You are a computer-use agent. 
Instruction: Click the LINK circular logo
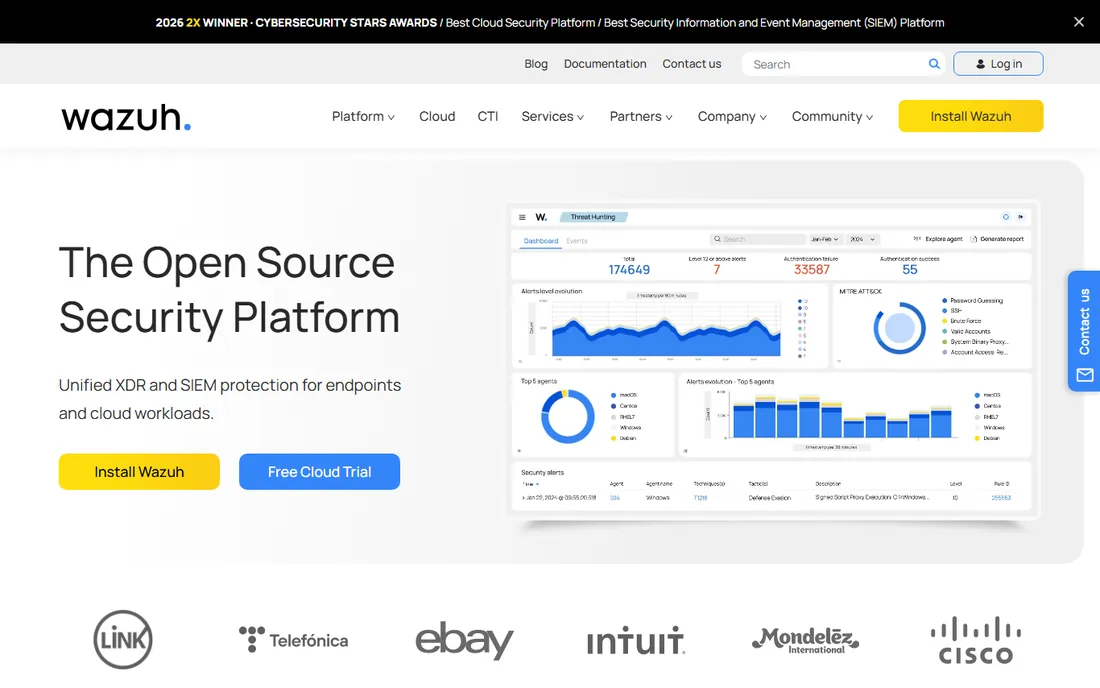tap(123, 640)
